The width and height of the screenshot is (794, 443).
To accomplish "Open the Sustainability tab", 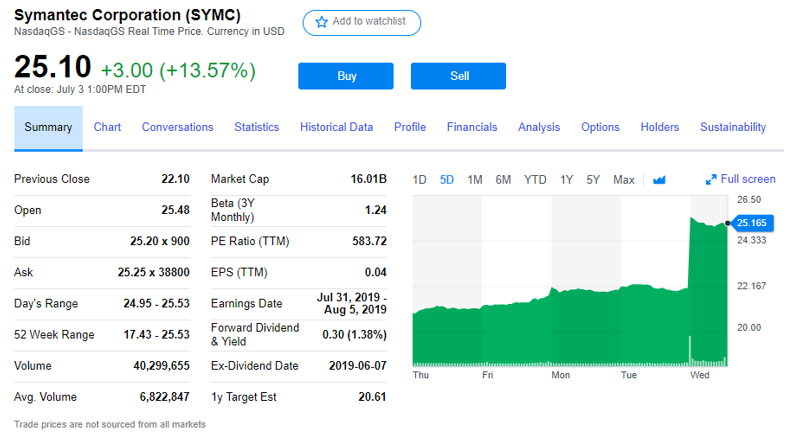I will [733, 127].
